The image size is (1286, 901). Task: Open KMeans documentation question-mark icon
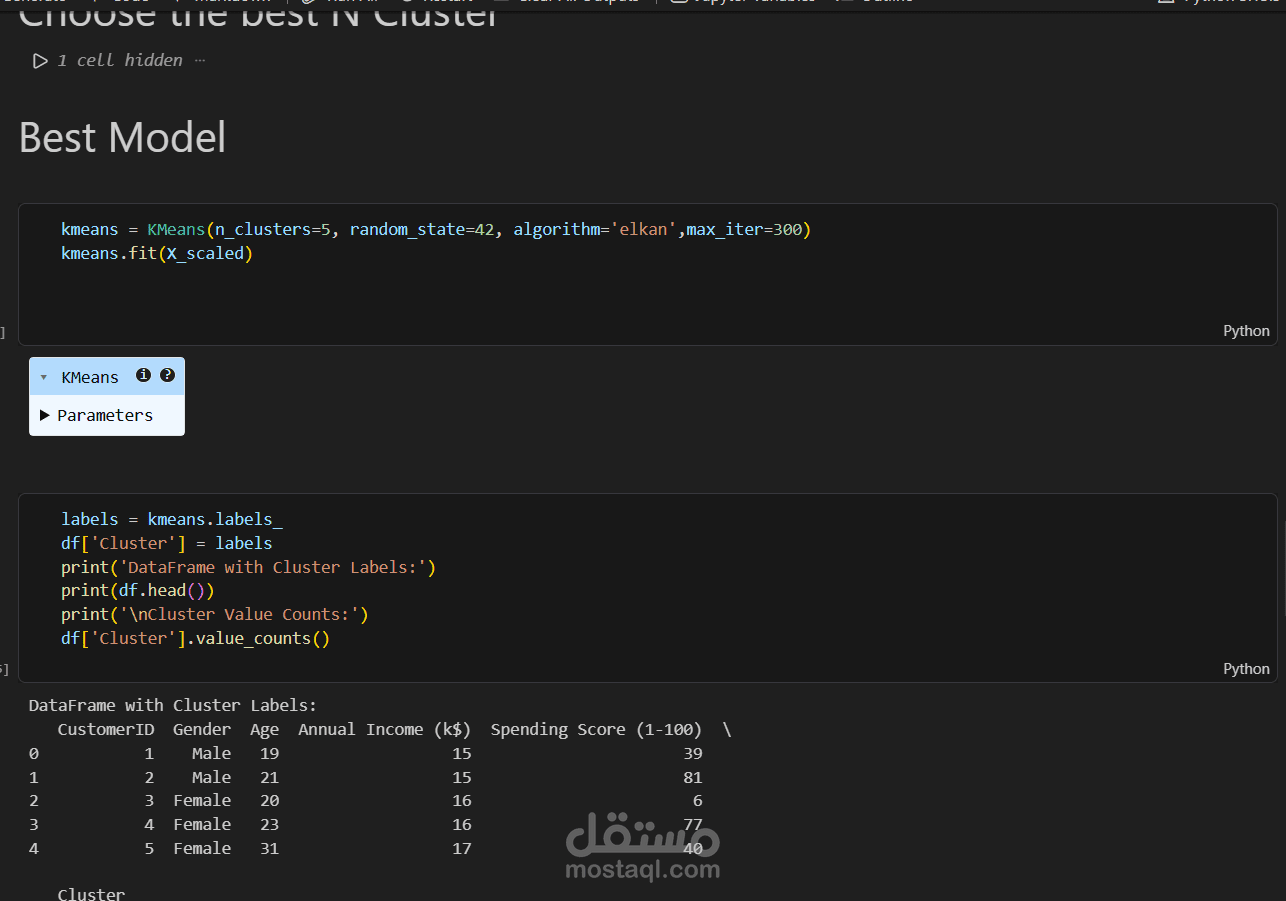(x=167, y=375)
